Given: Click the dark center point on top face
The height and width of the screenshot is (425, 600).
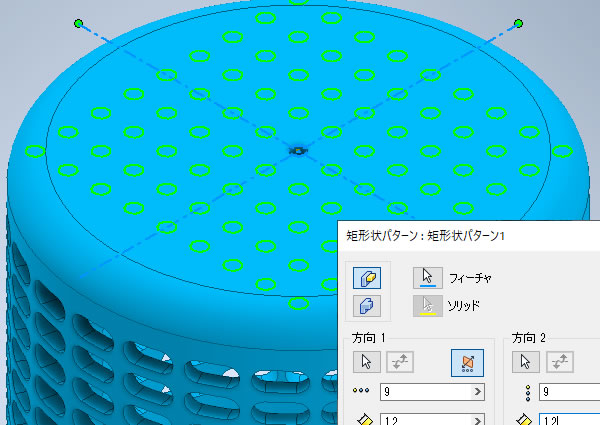Looking at the screenshot, I should tap(298, 151).
